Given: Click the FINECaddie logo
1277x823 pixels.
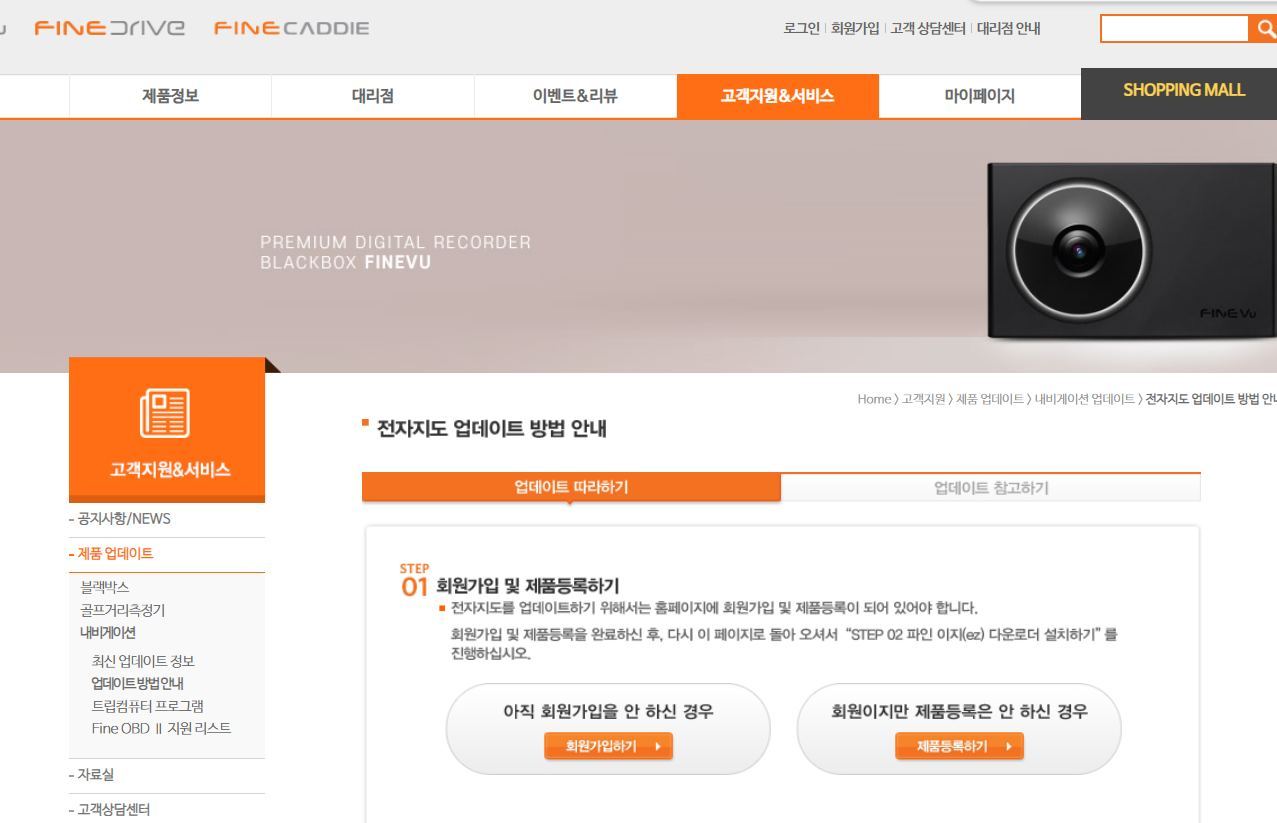Looking at the screenshot, I should 290,28.
